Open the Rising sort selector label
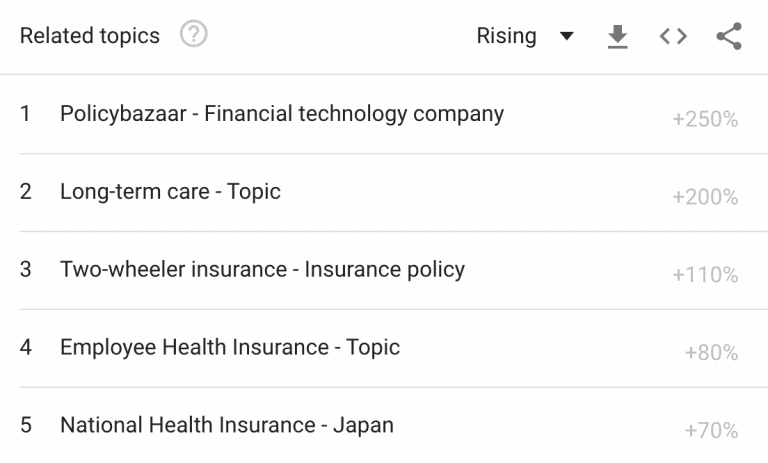 [506, 36]
